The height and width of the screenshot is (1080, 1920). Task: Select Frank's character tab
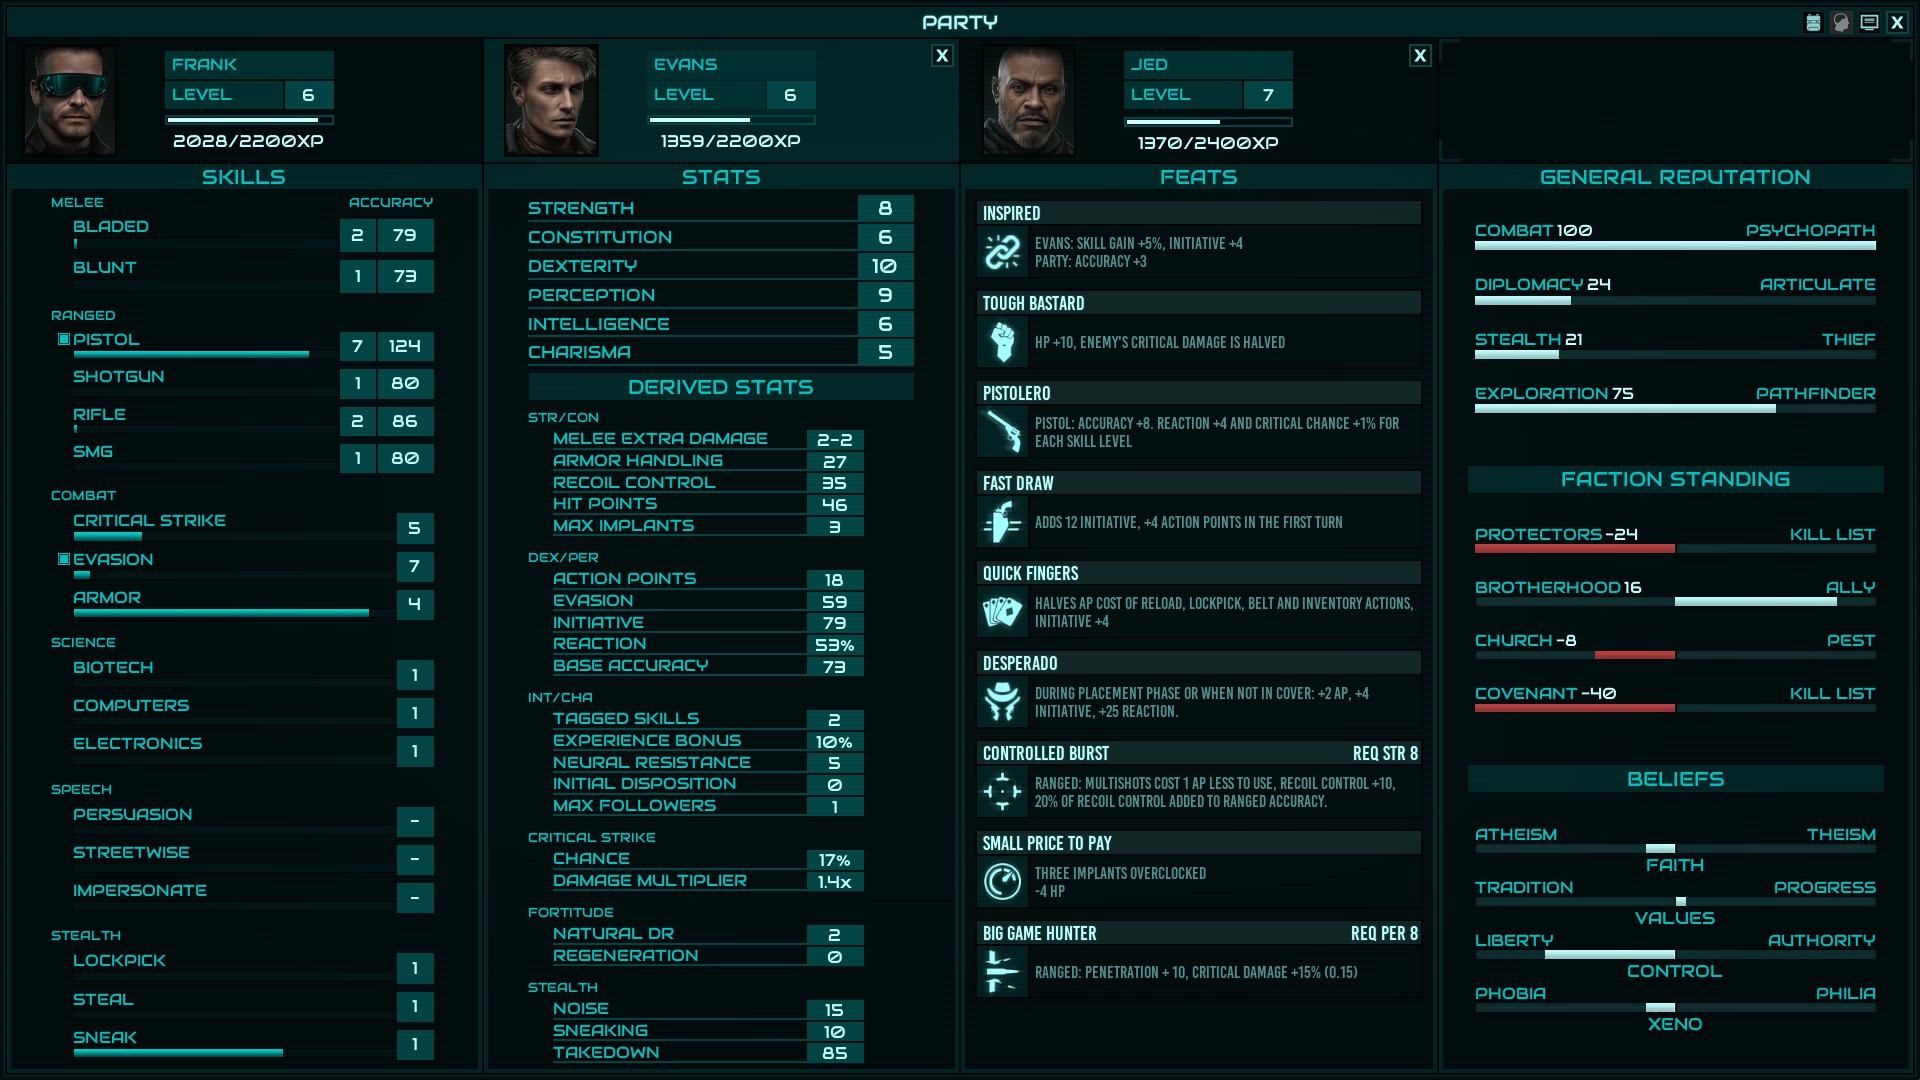pyautogui.click(x=243, y=100)
